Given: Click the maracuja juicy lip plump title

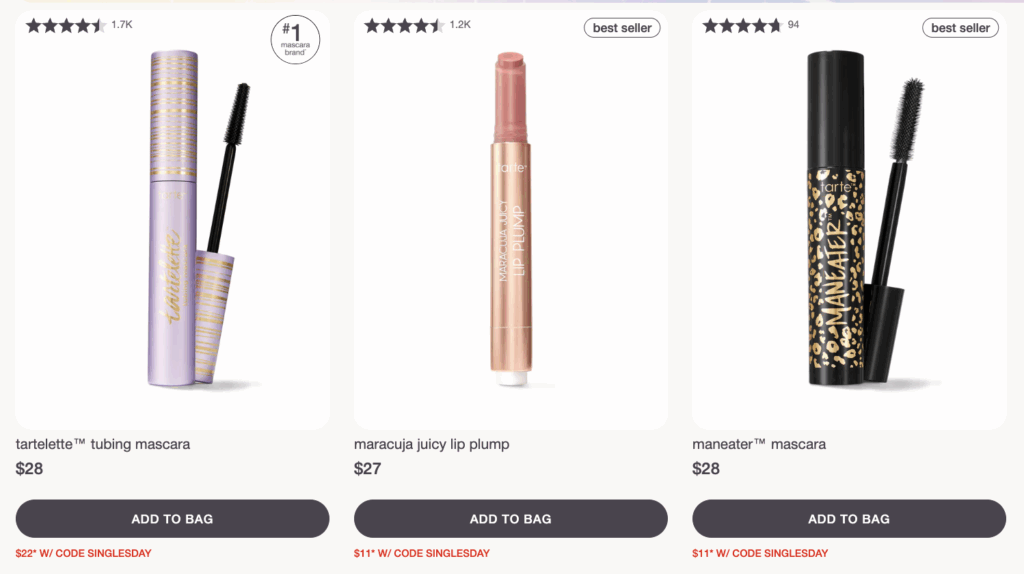Looking at the screenshot, I should (x=432, y=444).
